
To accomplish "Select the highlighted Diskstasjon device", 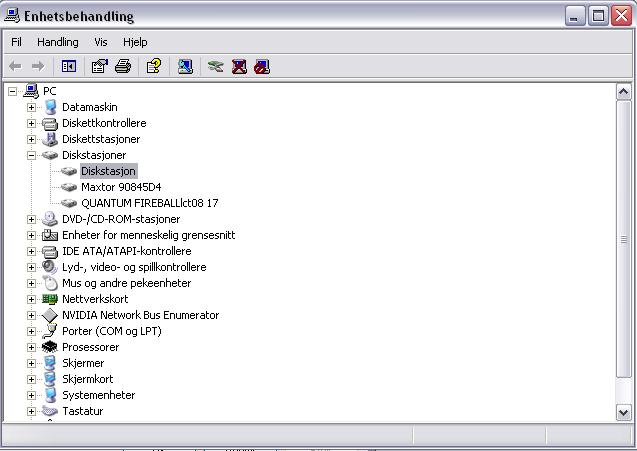I will click(x=108, y=171).
